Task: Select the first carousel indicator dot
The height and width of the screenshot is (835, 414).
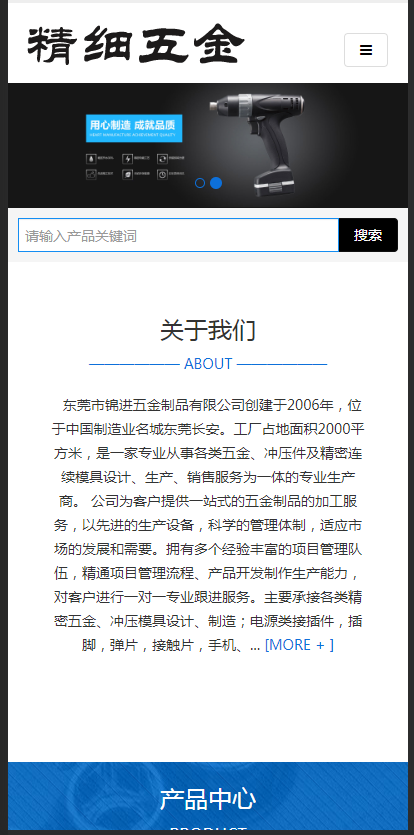Action: pyautogui.click(x=200, y=183)
